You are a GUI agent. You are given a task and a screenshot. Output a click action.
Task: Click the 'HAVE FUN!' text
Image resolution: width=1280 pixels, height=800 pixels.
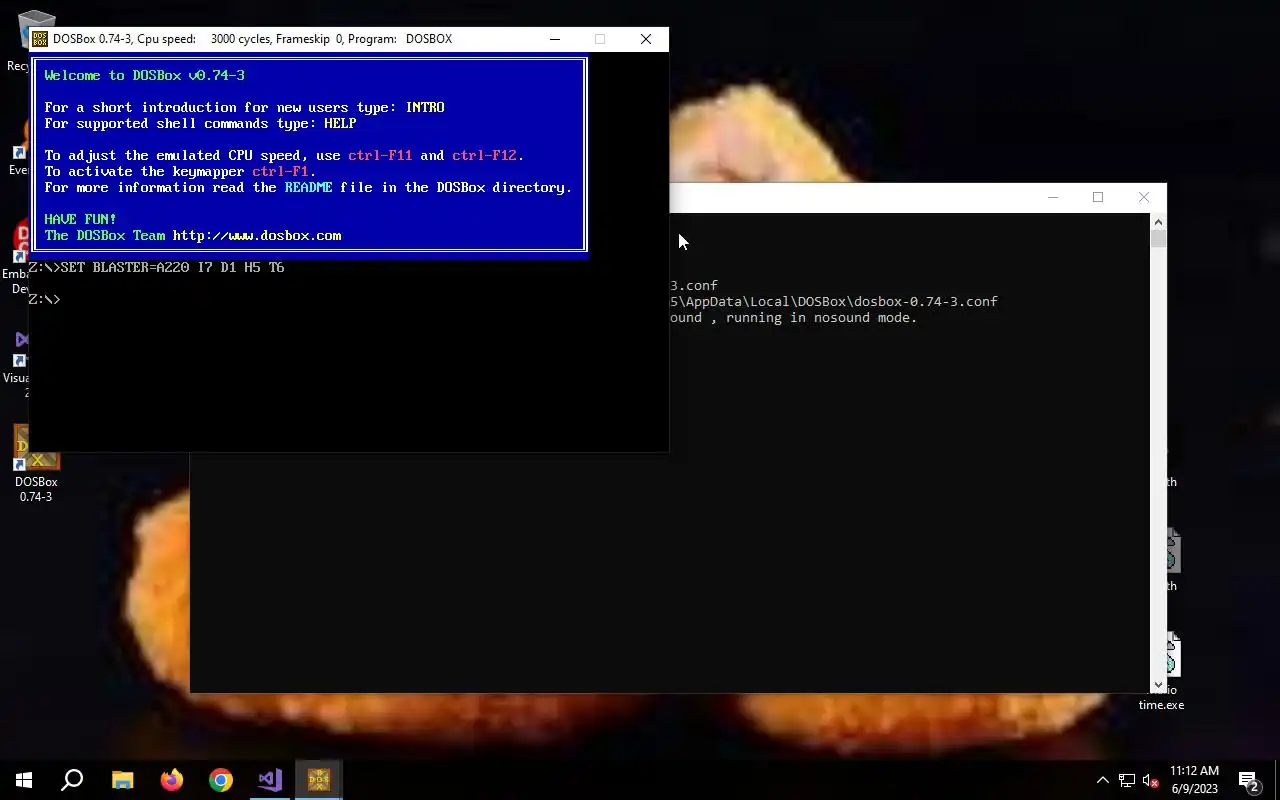tap(80, 220)
